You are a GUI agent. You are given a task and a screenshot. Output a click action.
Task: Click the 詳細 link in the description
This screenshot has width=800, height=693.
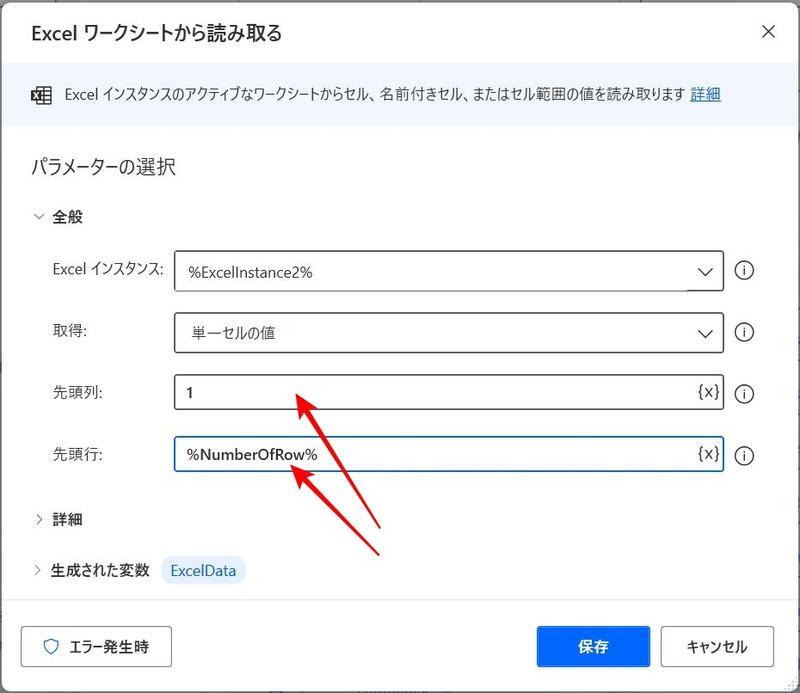[705, 94]
